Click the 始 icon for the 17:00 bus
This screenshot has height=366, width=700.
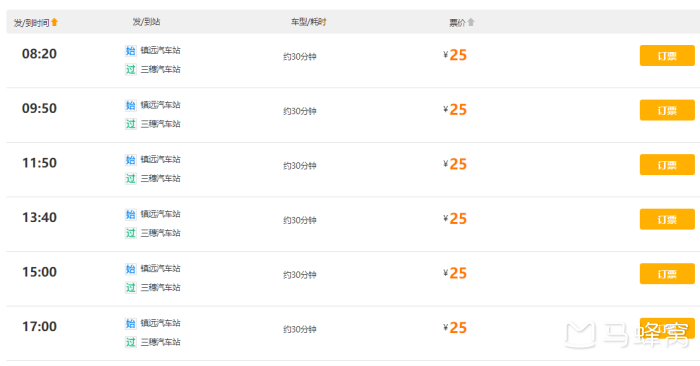tap(130, 324)
